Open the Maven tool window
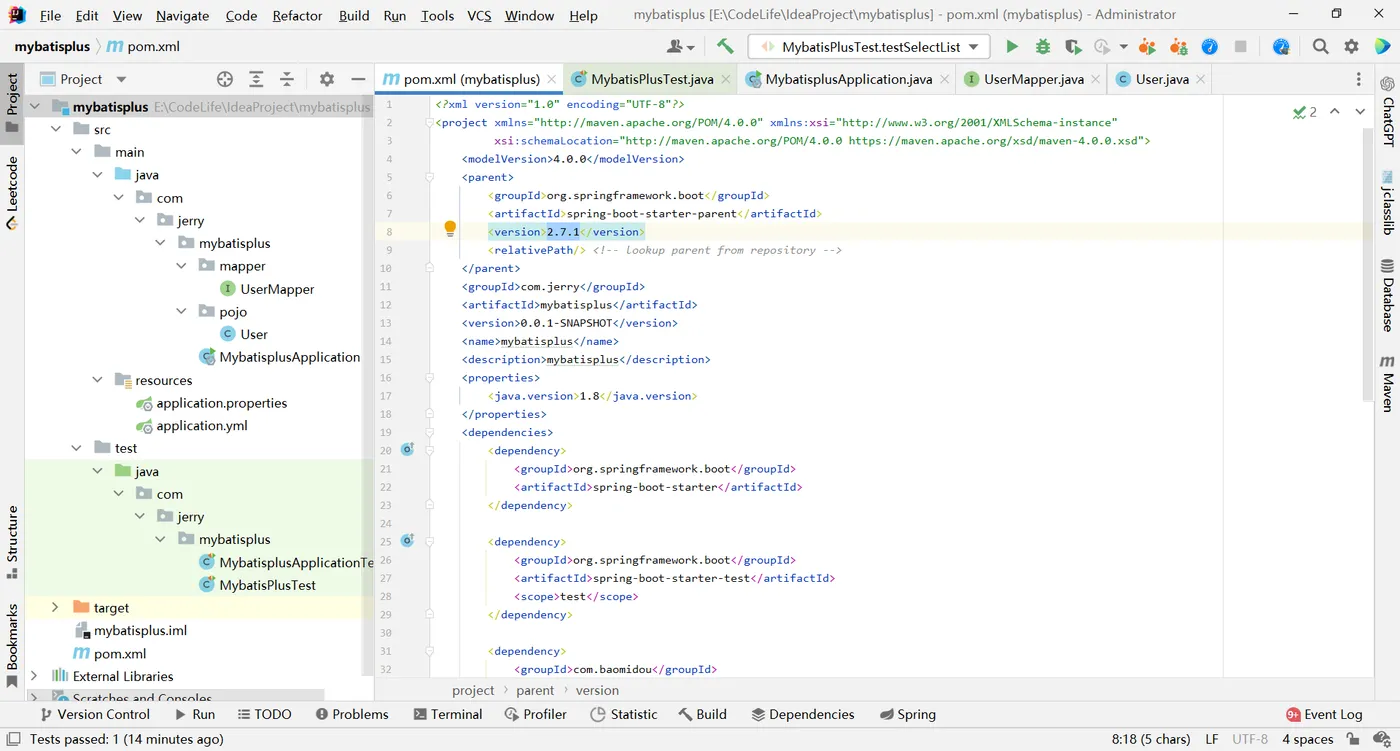This screenshot has height=751, width=1400. click(1388, 384)
